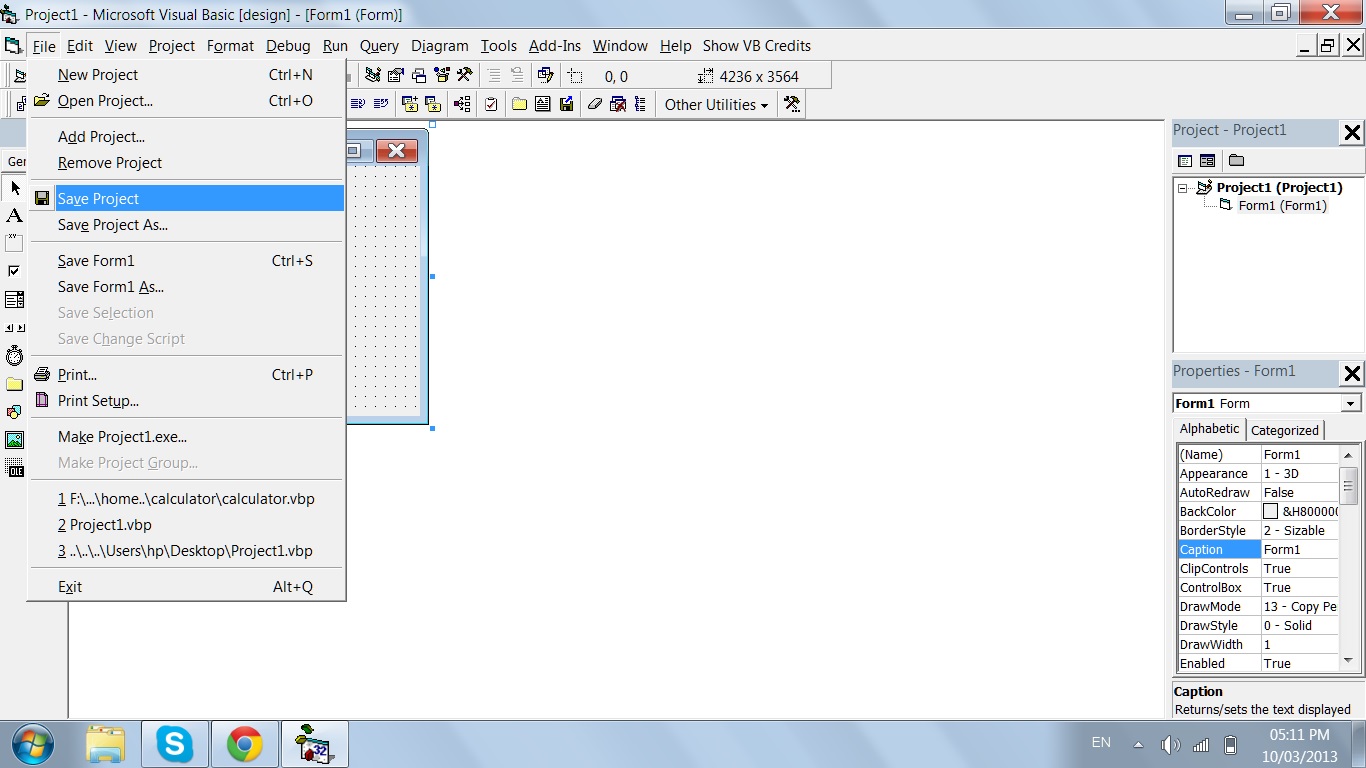Click Project Explorer toolbar icon
Viewport: 1366px width, 768px height.
(x=373, y=76)
